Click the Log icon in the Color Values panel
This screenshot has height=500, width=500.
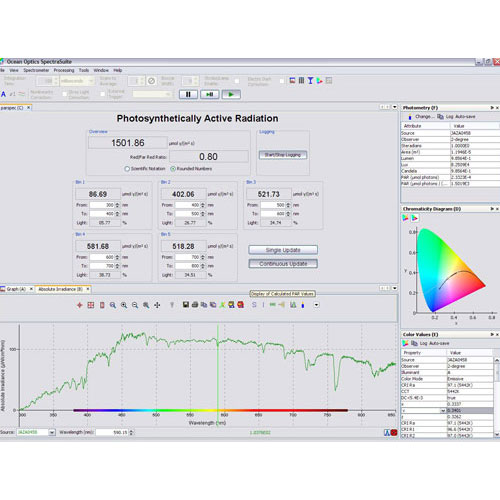(x=414, y=343)
